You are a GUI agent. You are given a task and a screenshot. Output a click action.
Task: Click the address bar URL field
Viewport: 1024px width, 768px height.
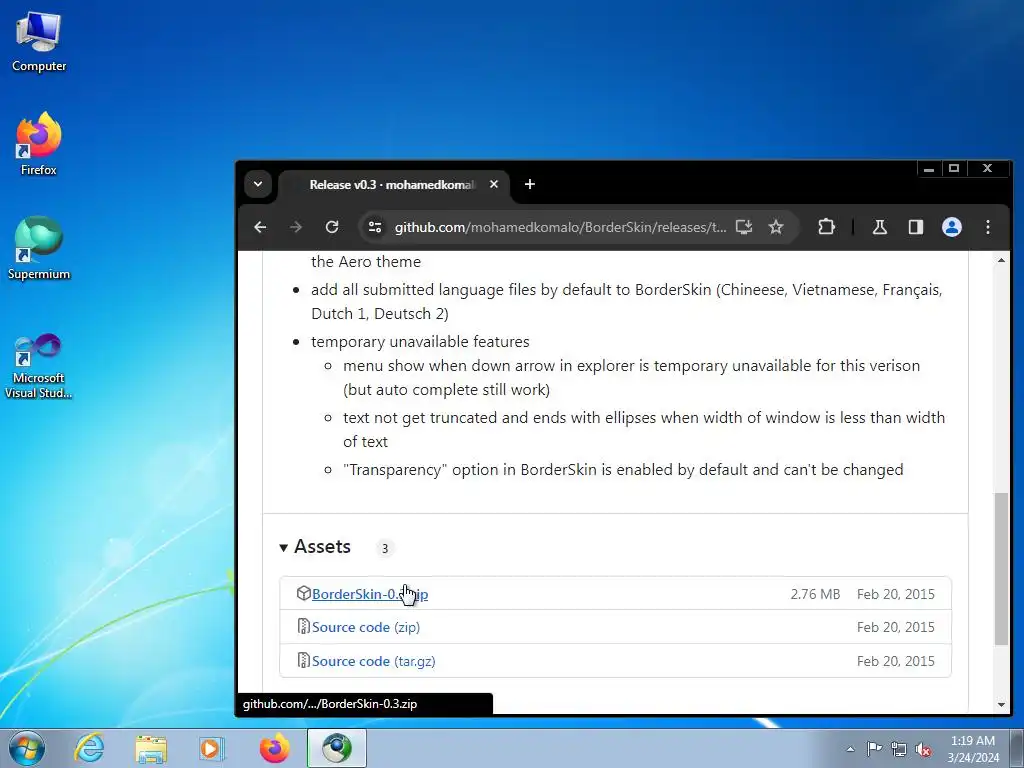560,227
